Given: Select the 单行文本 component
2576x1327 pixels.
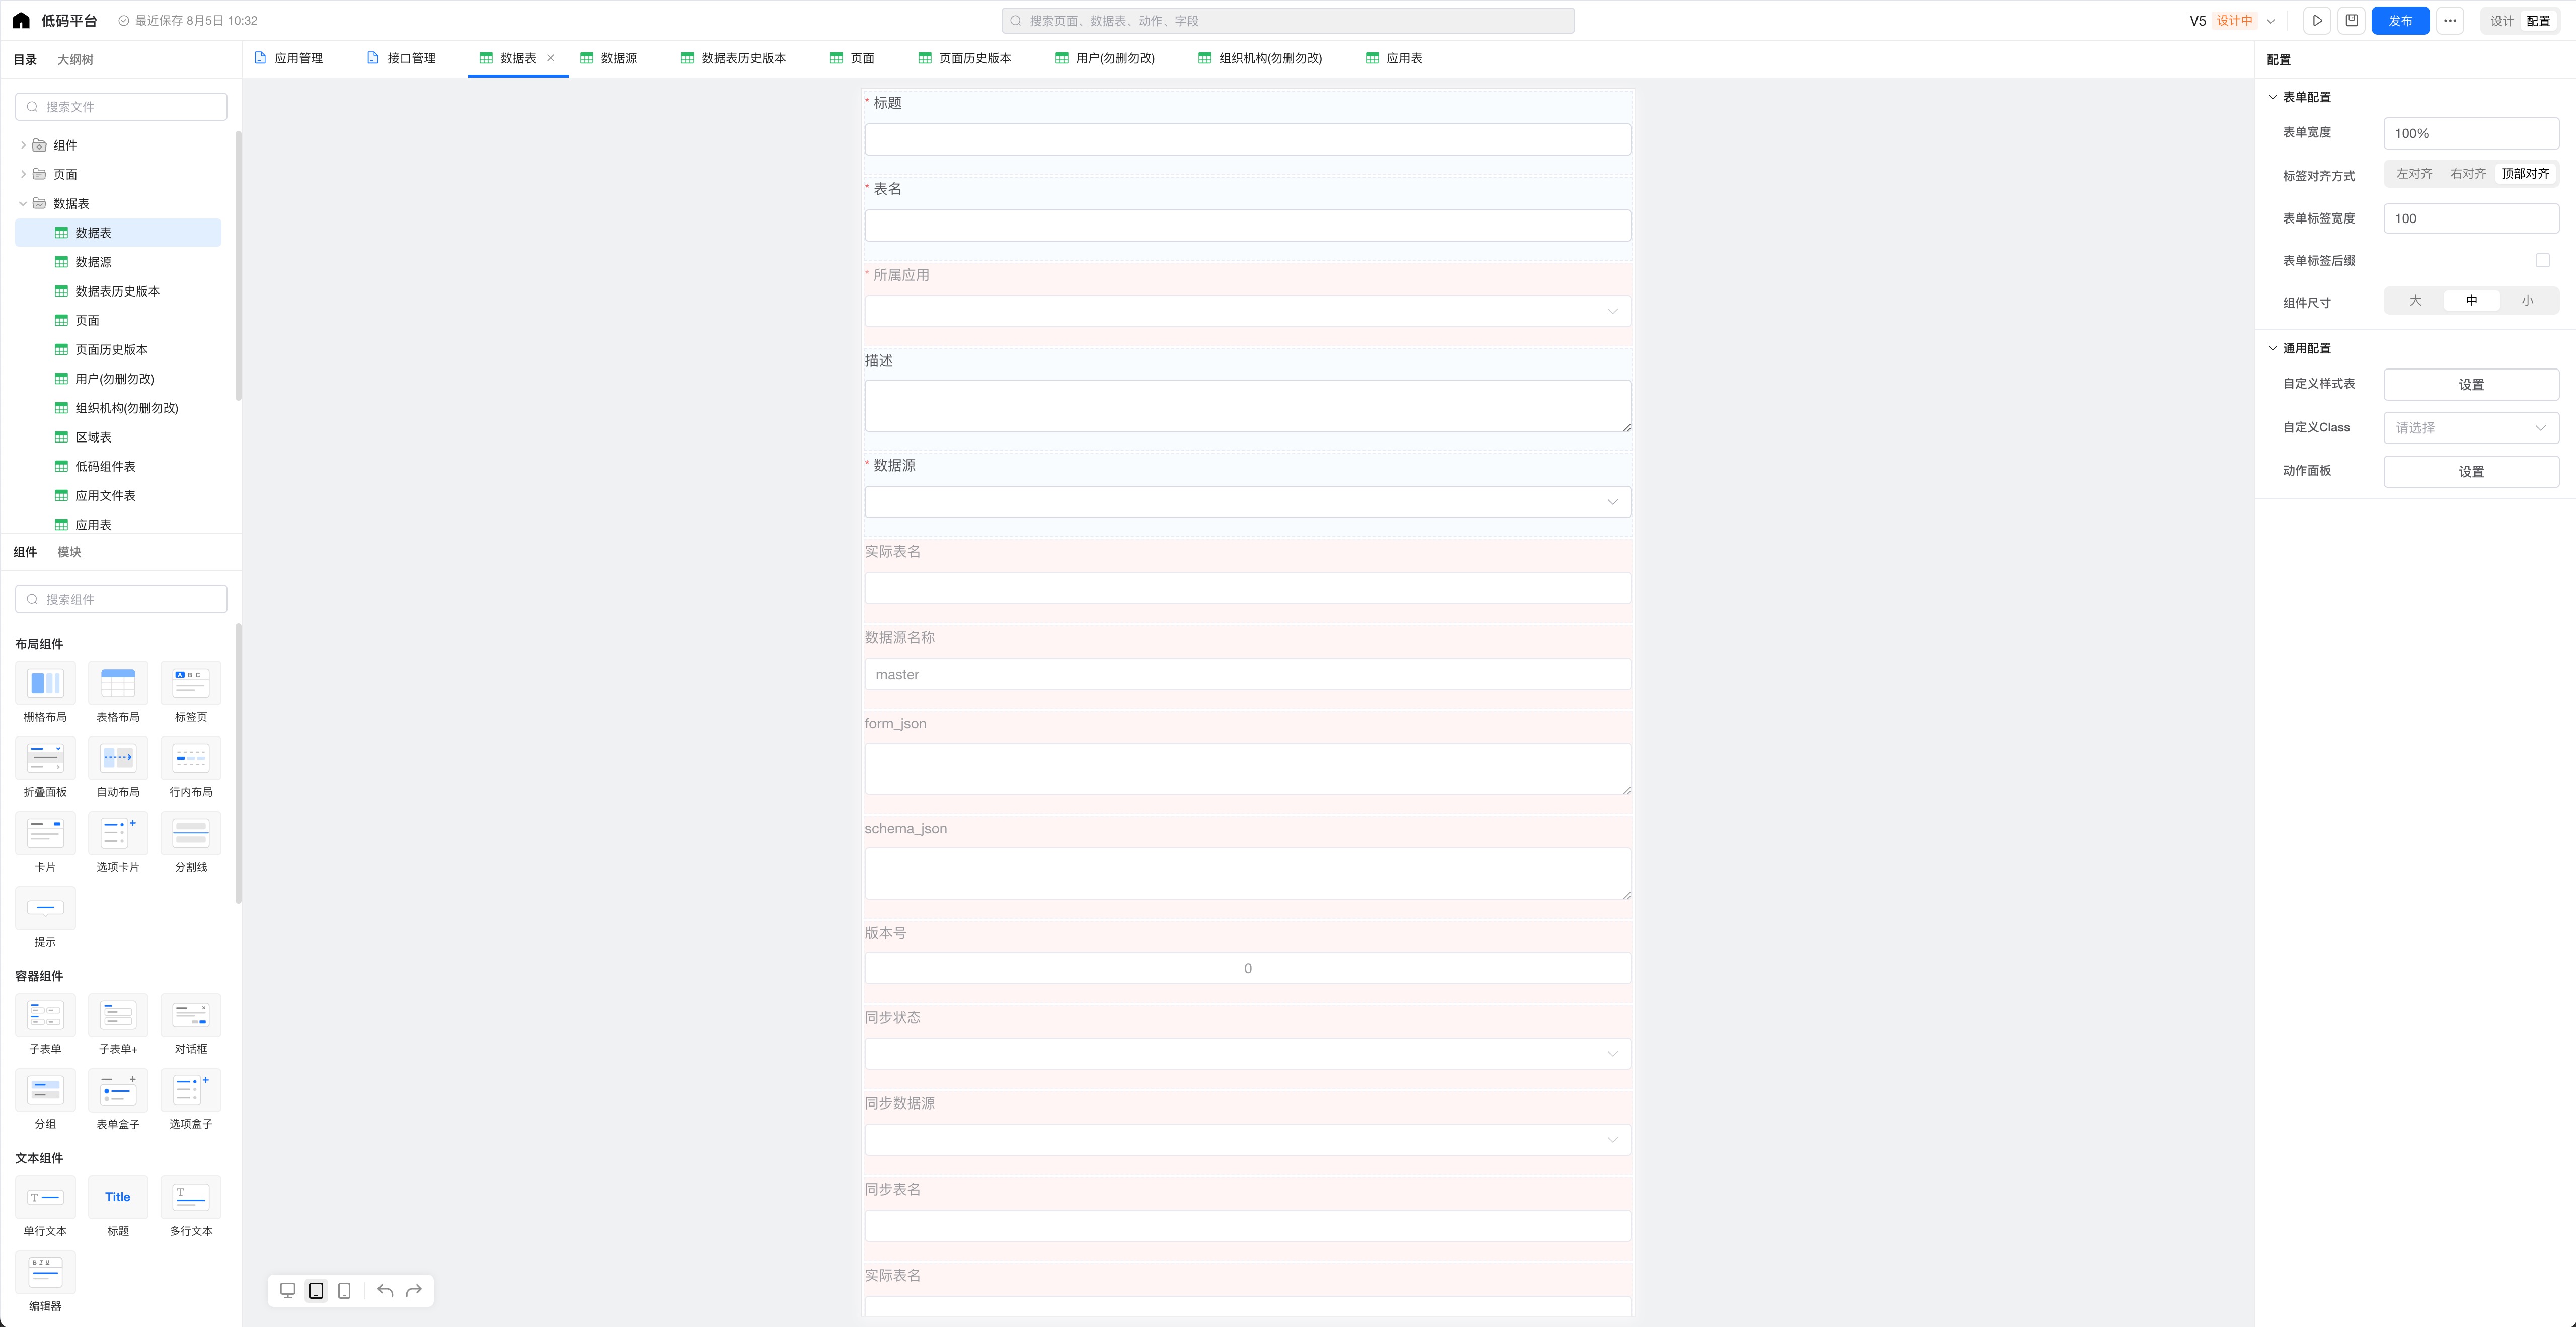Looking at the screenshot, I should [x=45, y=1206].
